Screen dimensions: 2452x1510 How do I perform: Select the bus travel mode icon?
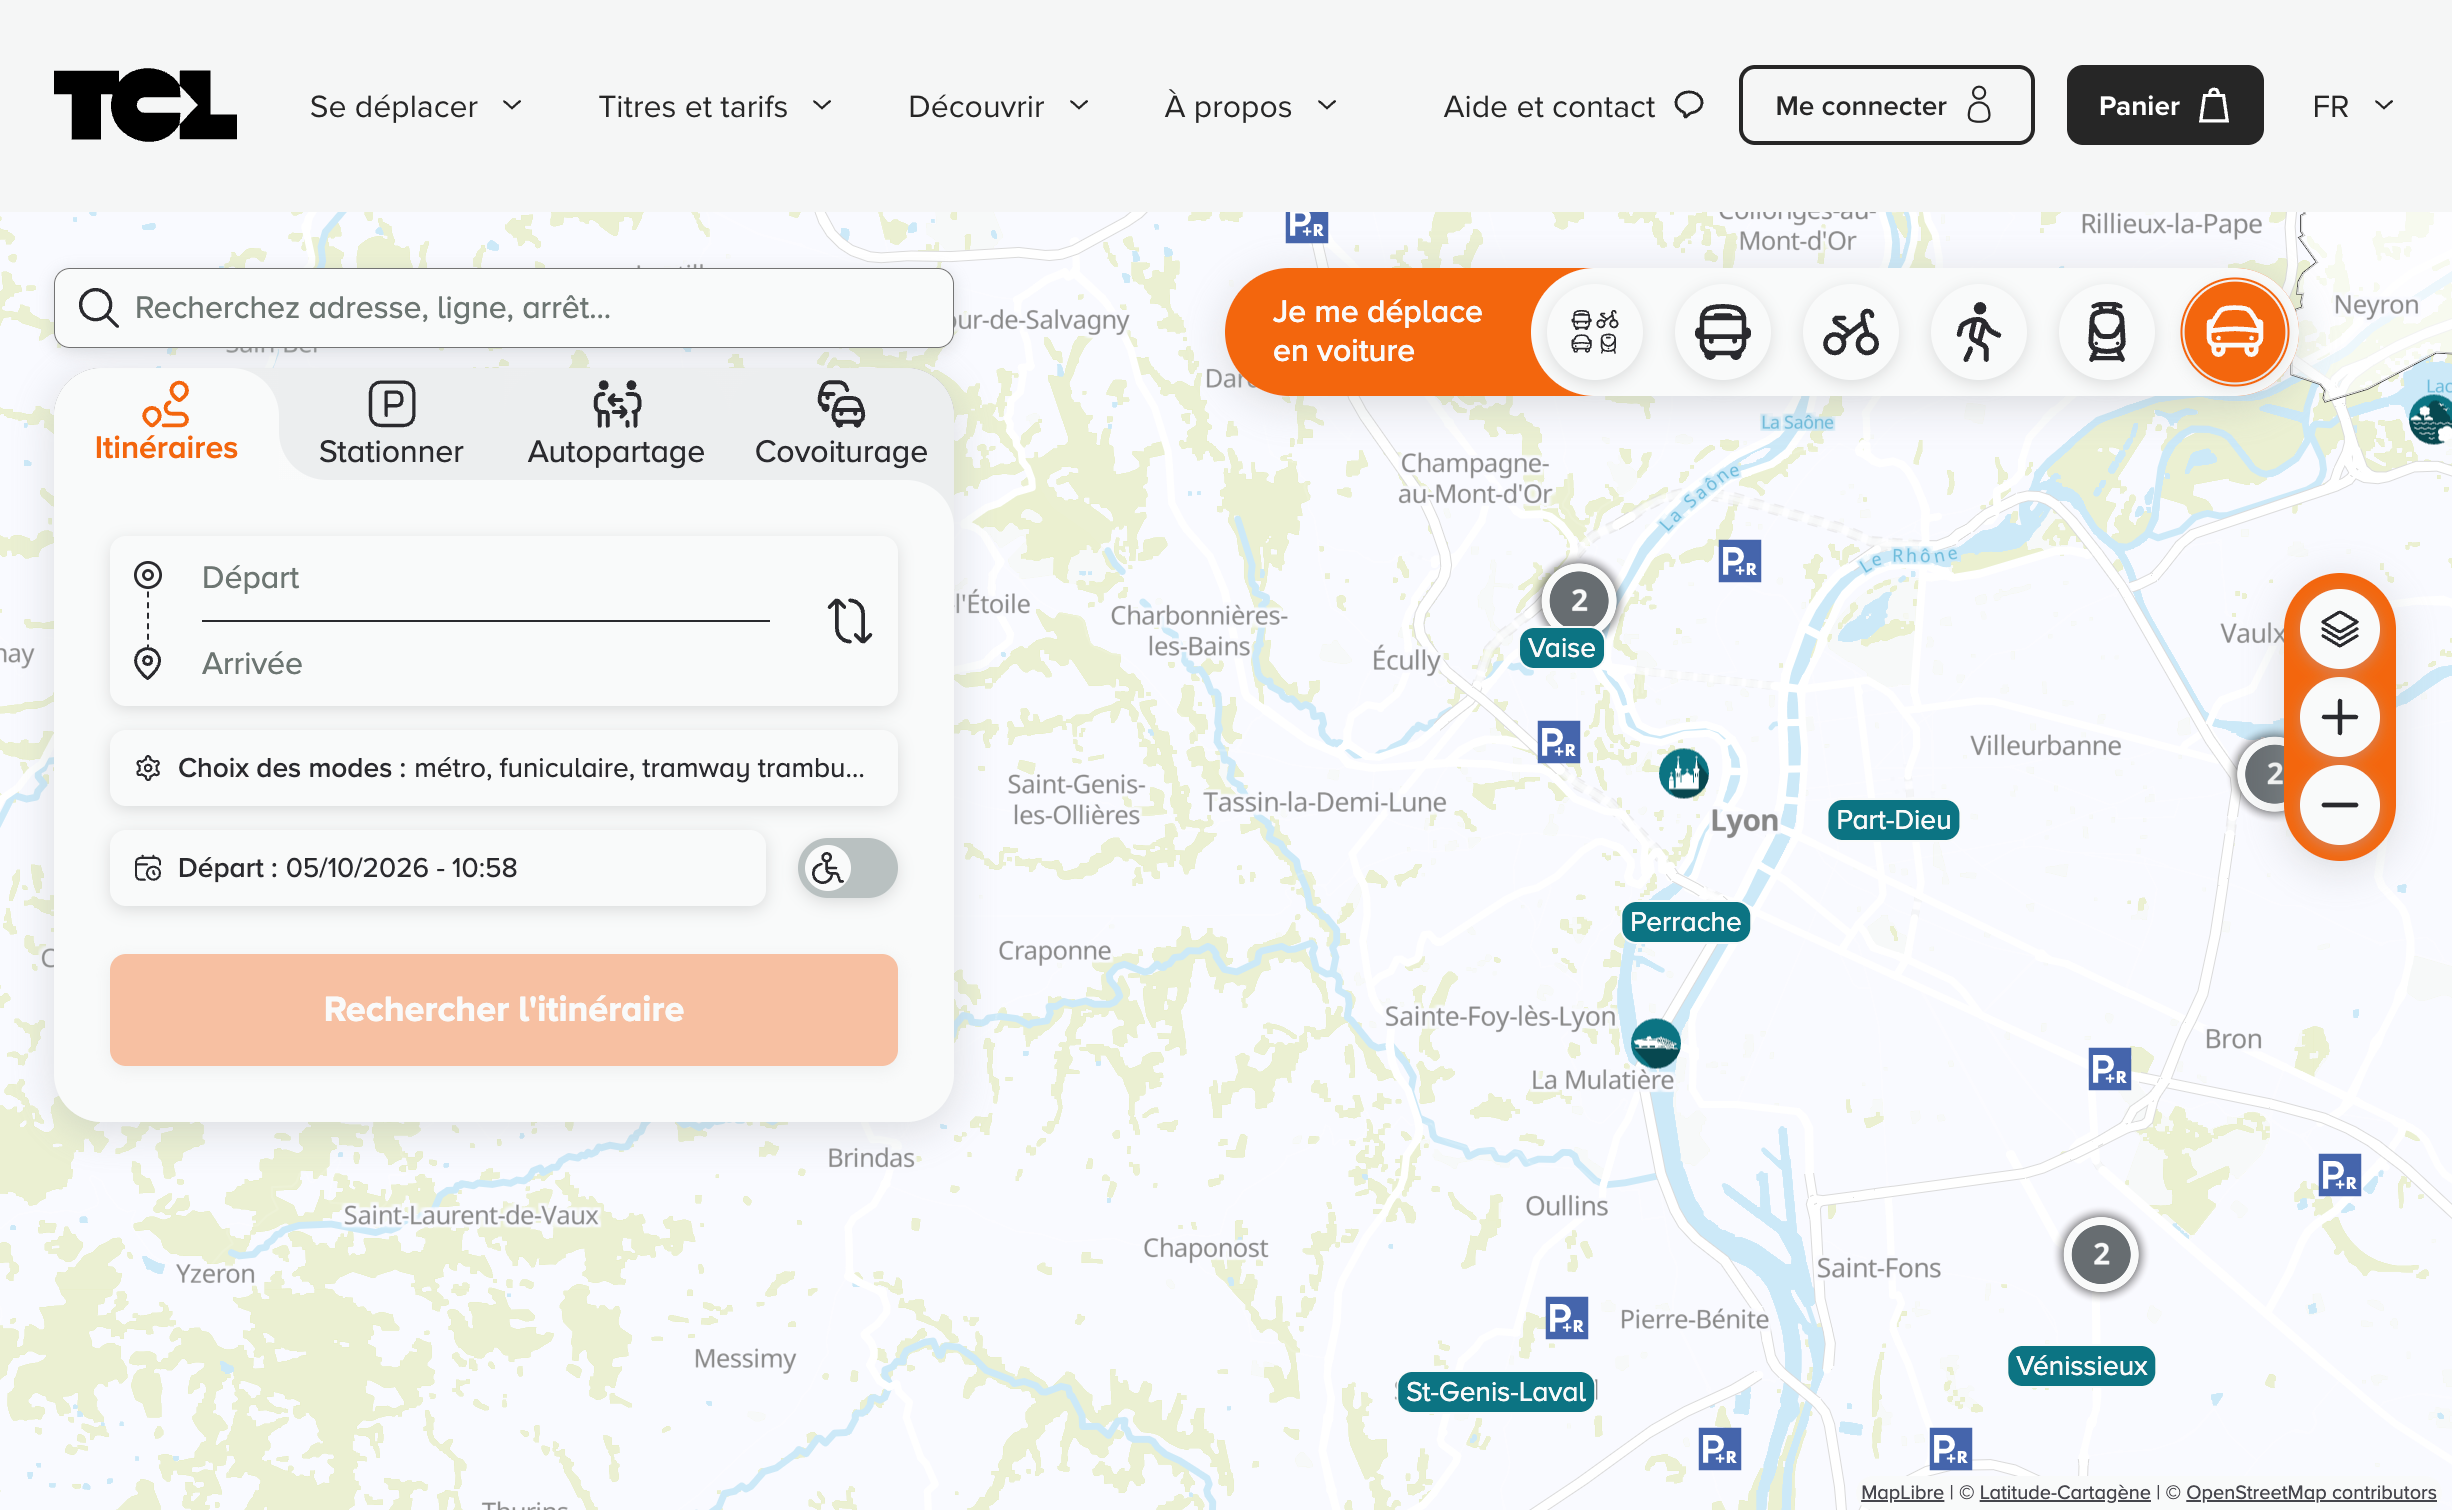click(1722, 332)
